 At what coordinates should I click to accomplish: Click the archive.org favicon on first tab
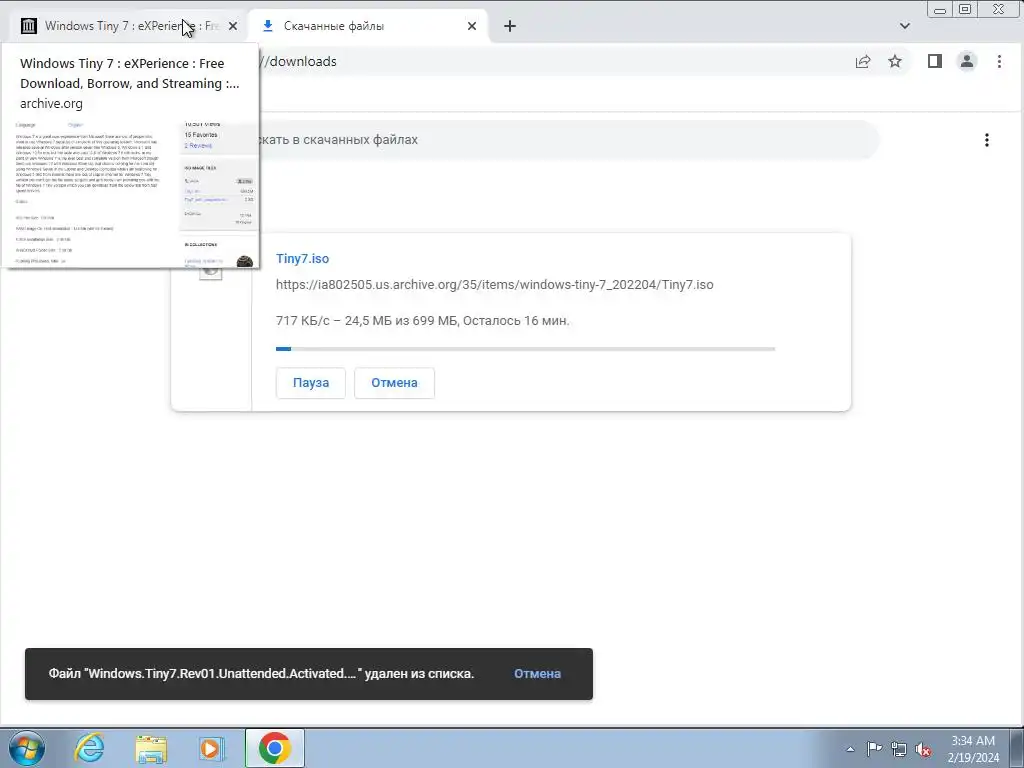29,26
